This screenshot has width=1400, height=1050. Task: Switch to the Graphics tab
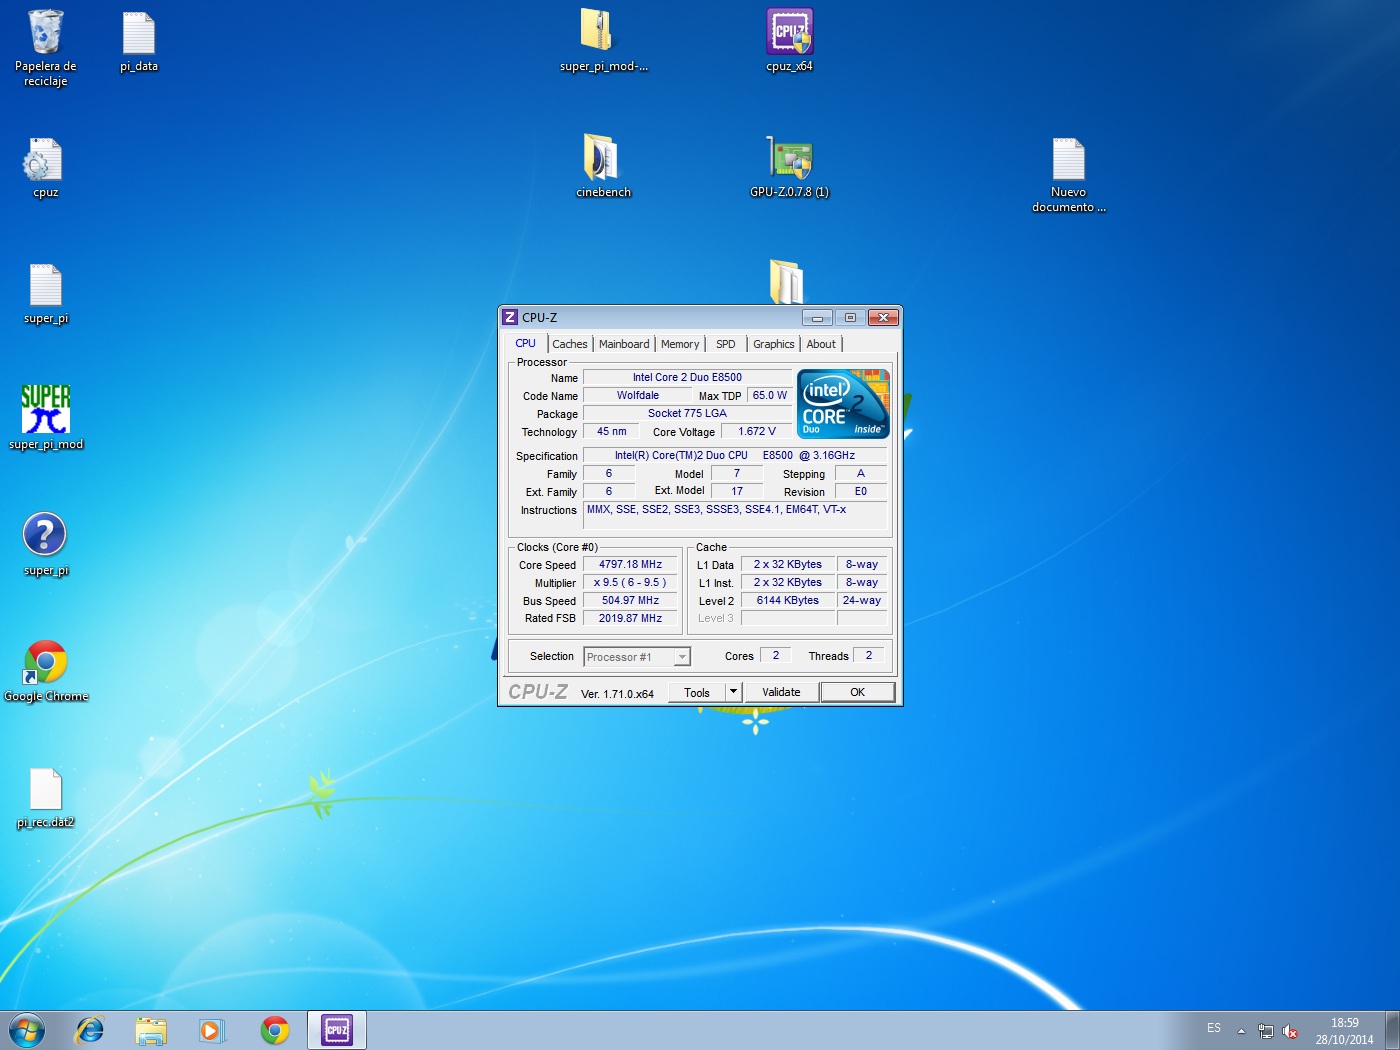[x=774, y=344]
